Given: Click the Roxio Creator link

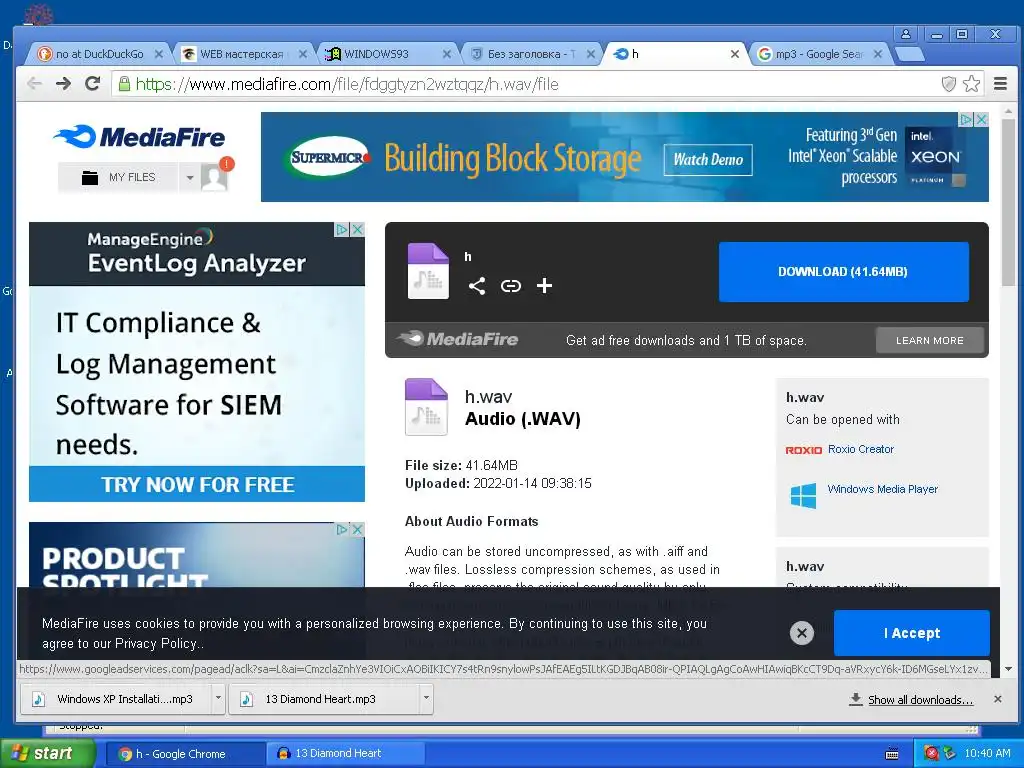Looking at the screenshot, I should [x=861, y=449].
